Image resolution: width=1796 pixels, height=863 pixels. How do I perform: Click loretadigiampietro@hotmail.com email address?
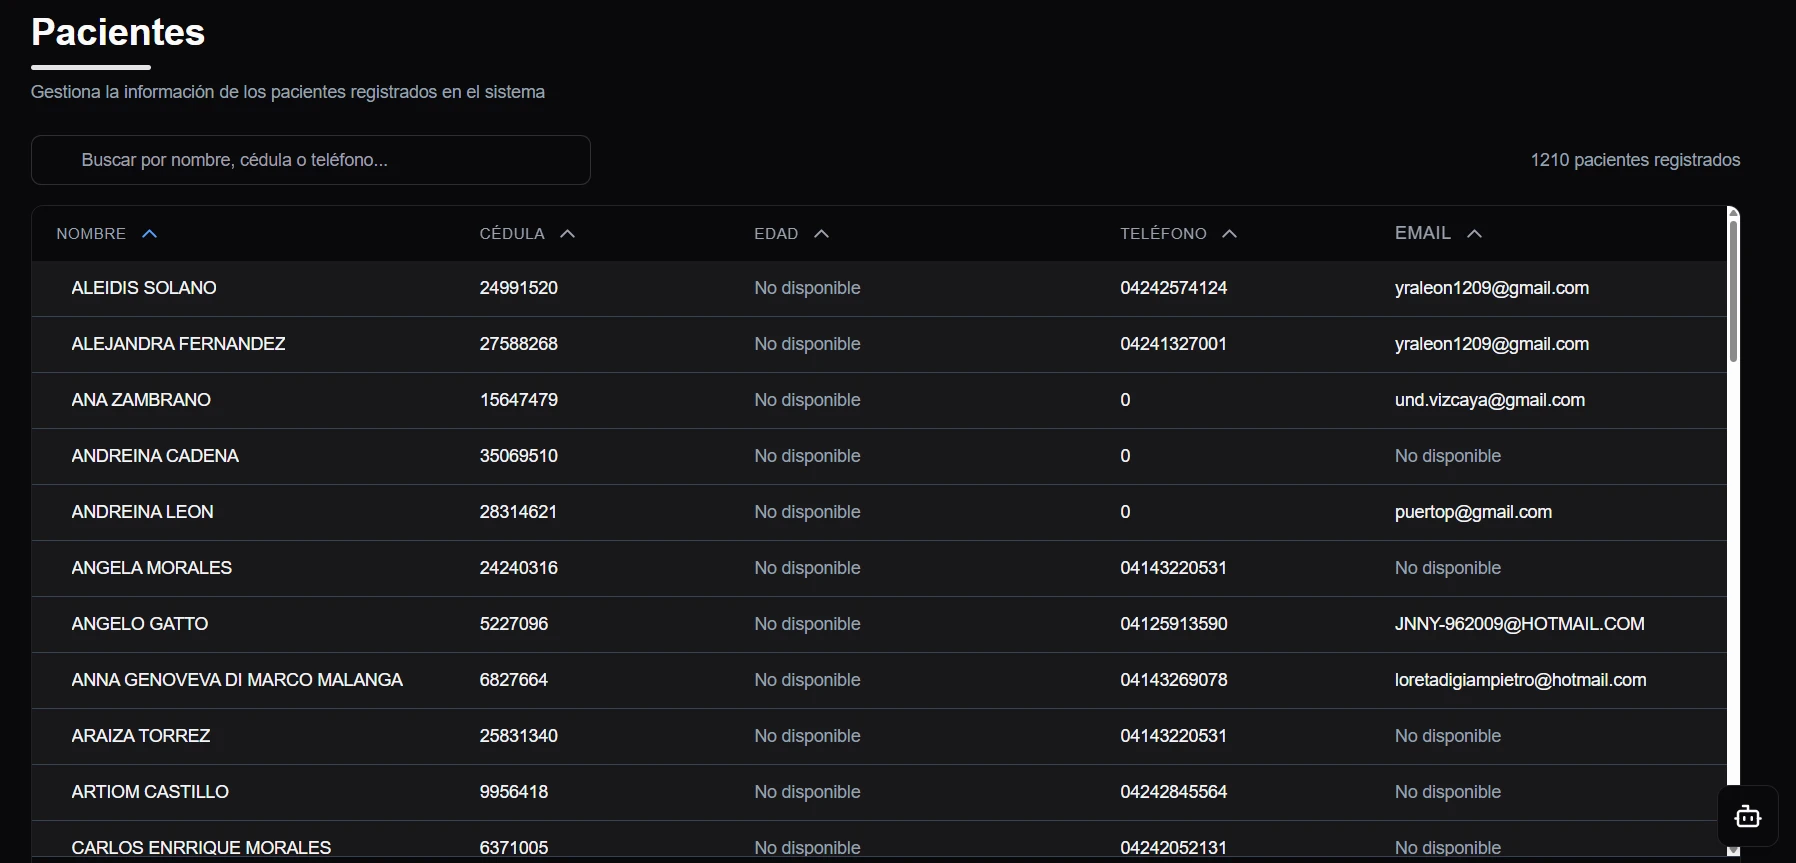click(1520, 680)
